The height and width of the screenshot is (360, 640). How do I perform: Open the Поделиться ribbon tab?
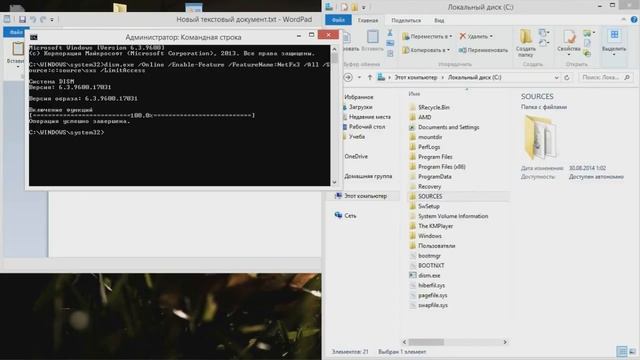point(406,20)
